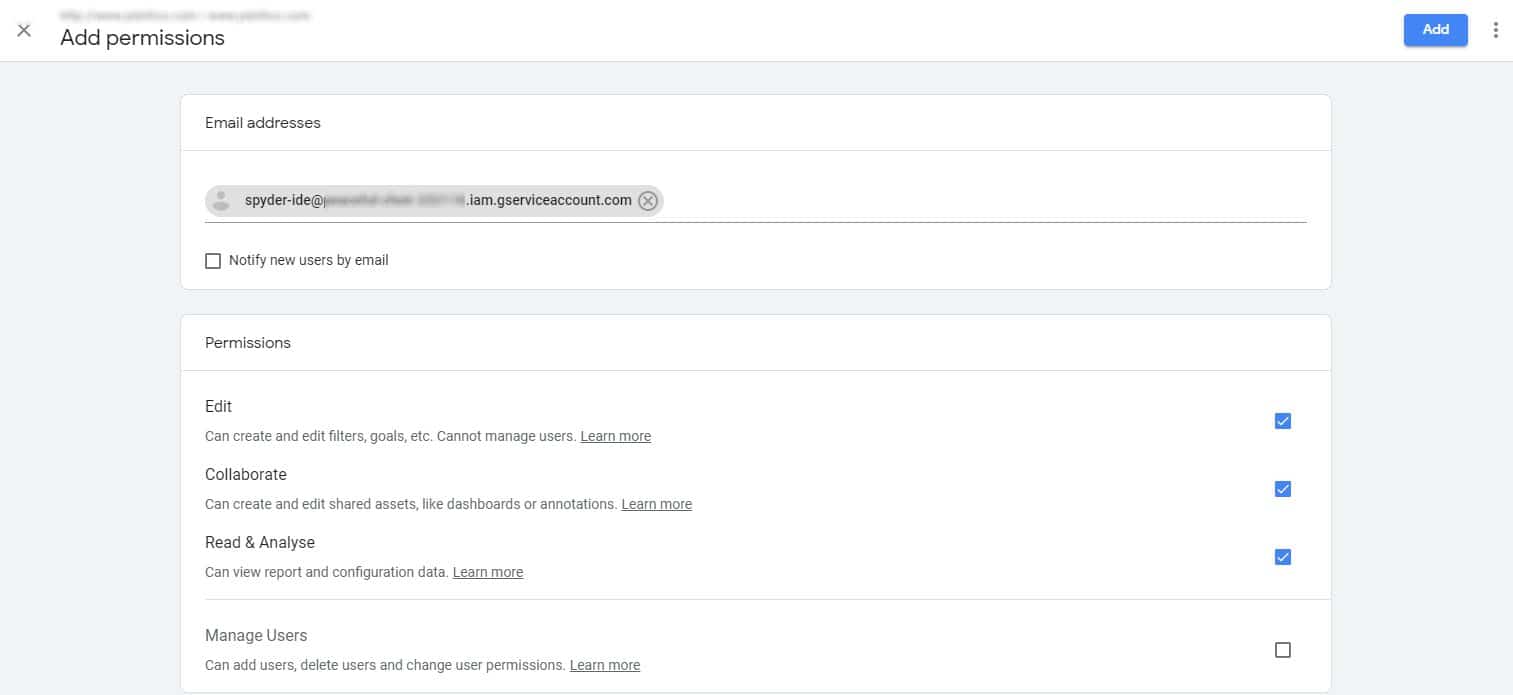
Task: Click the Edit permission label
Action: (x=218, y=407)
